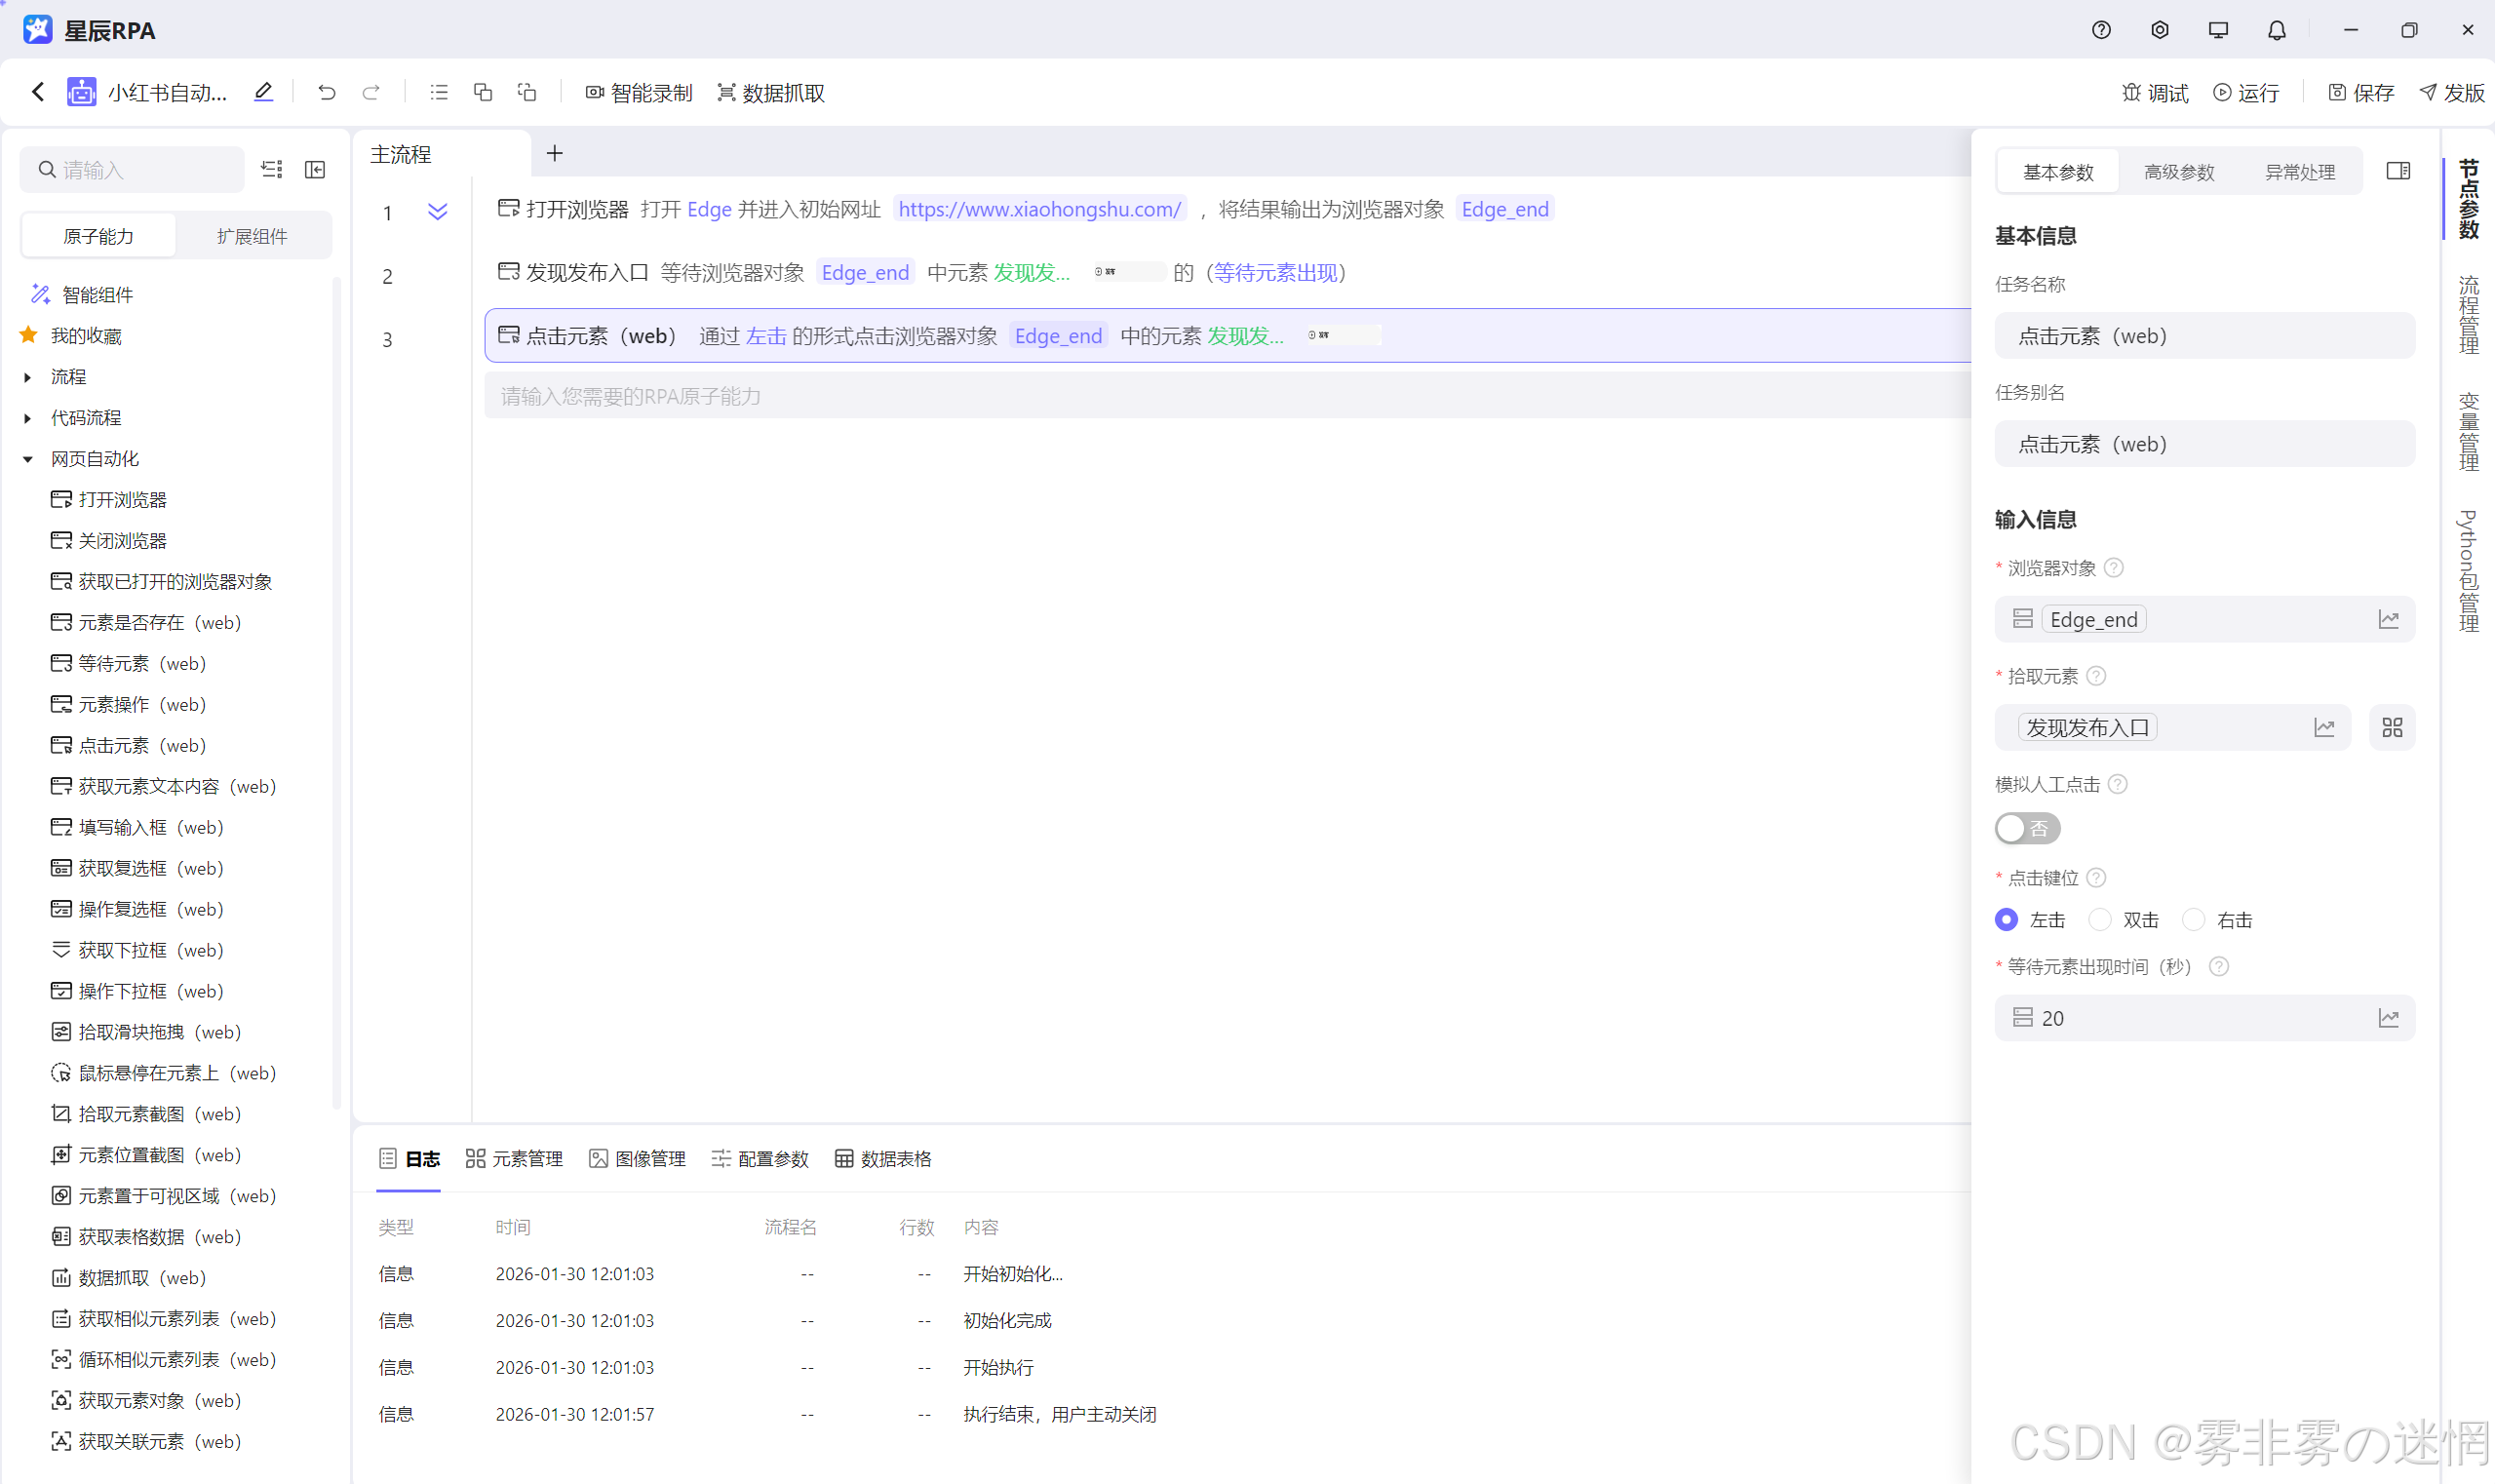Click the 等待元素出现时间 input field showing 20
This screenshot has height=1484, width=2495.
tap(2190, 1017)
